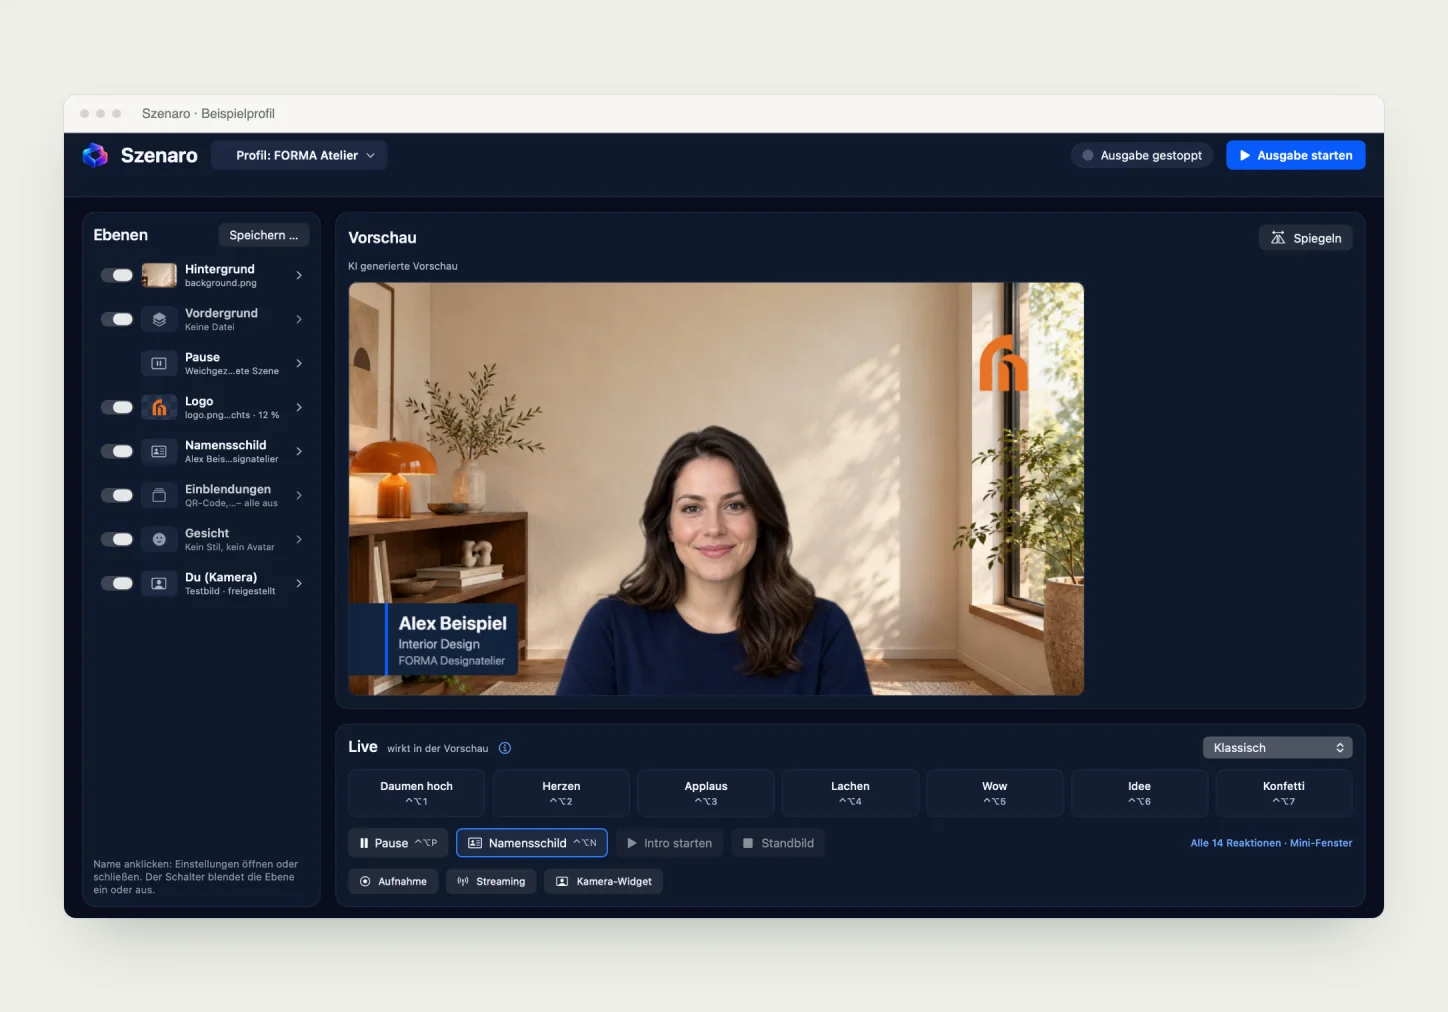Viewport: 1448px width, 1012px height.
Task: Click the orange Logo layer icon
Action: click(159, 407)
